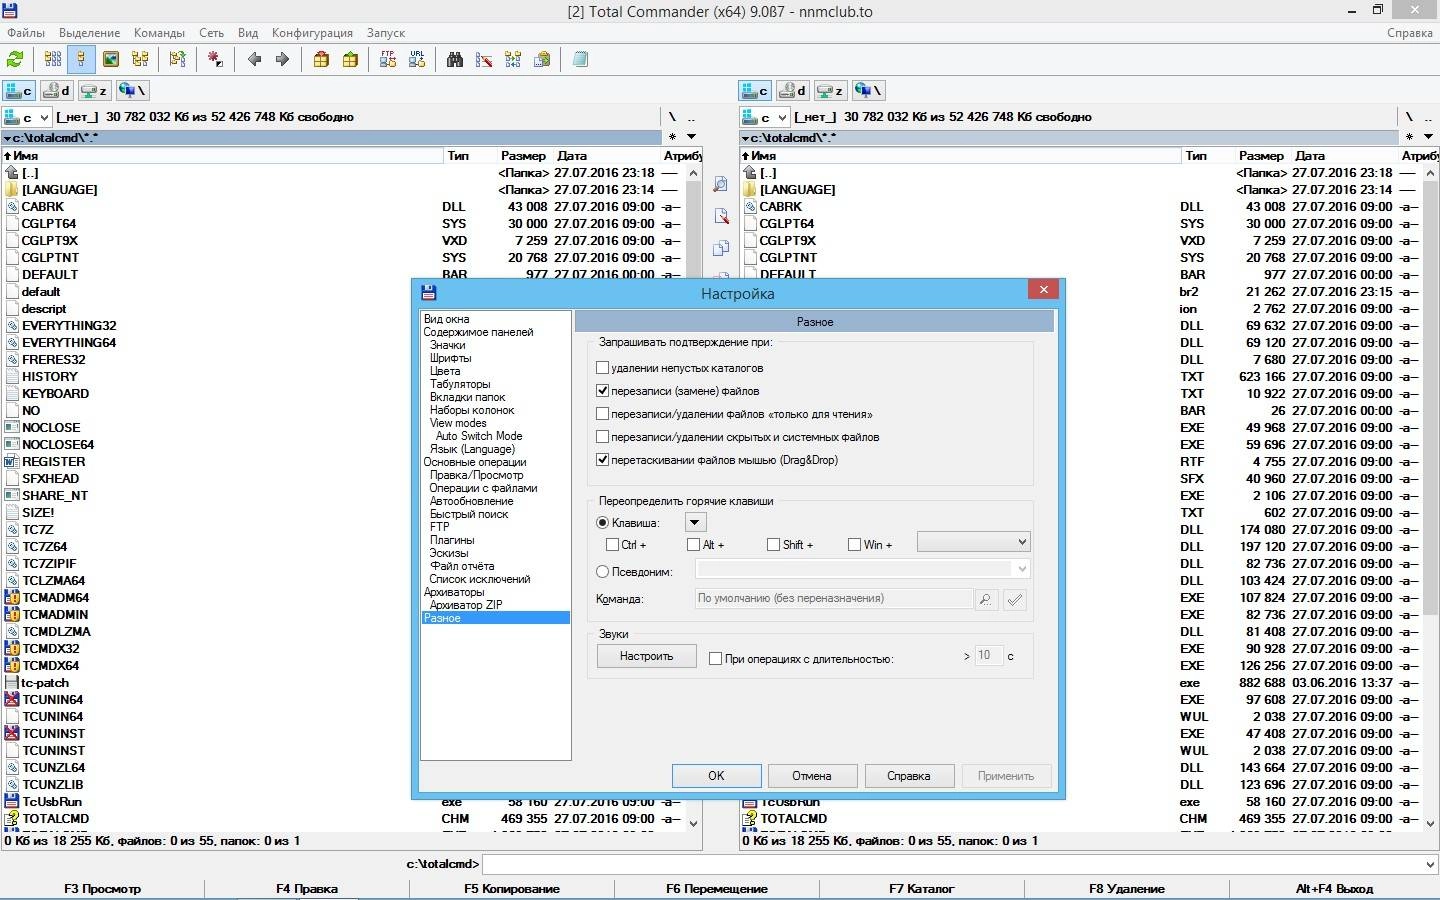Click Отмена button in settings dialog
The width and height of the screenshot is (1440, 900).
(x=812, y=776)
